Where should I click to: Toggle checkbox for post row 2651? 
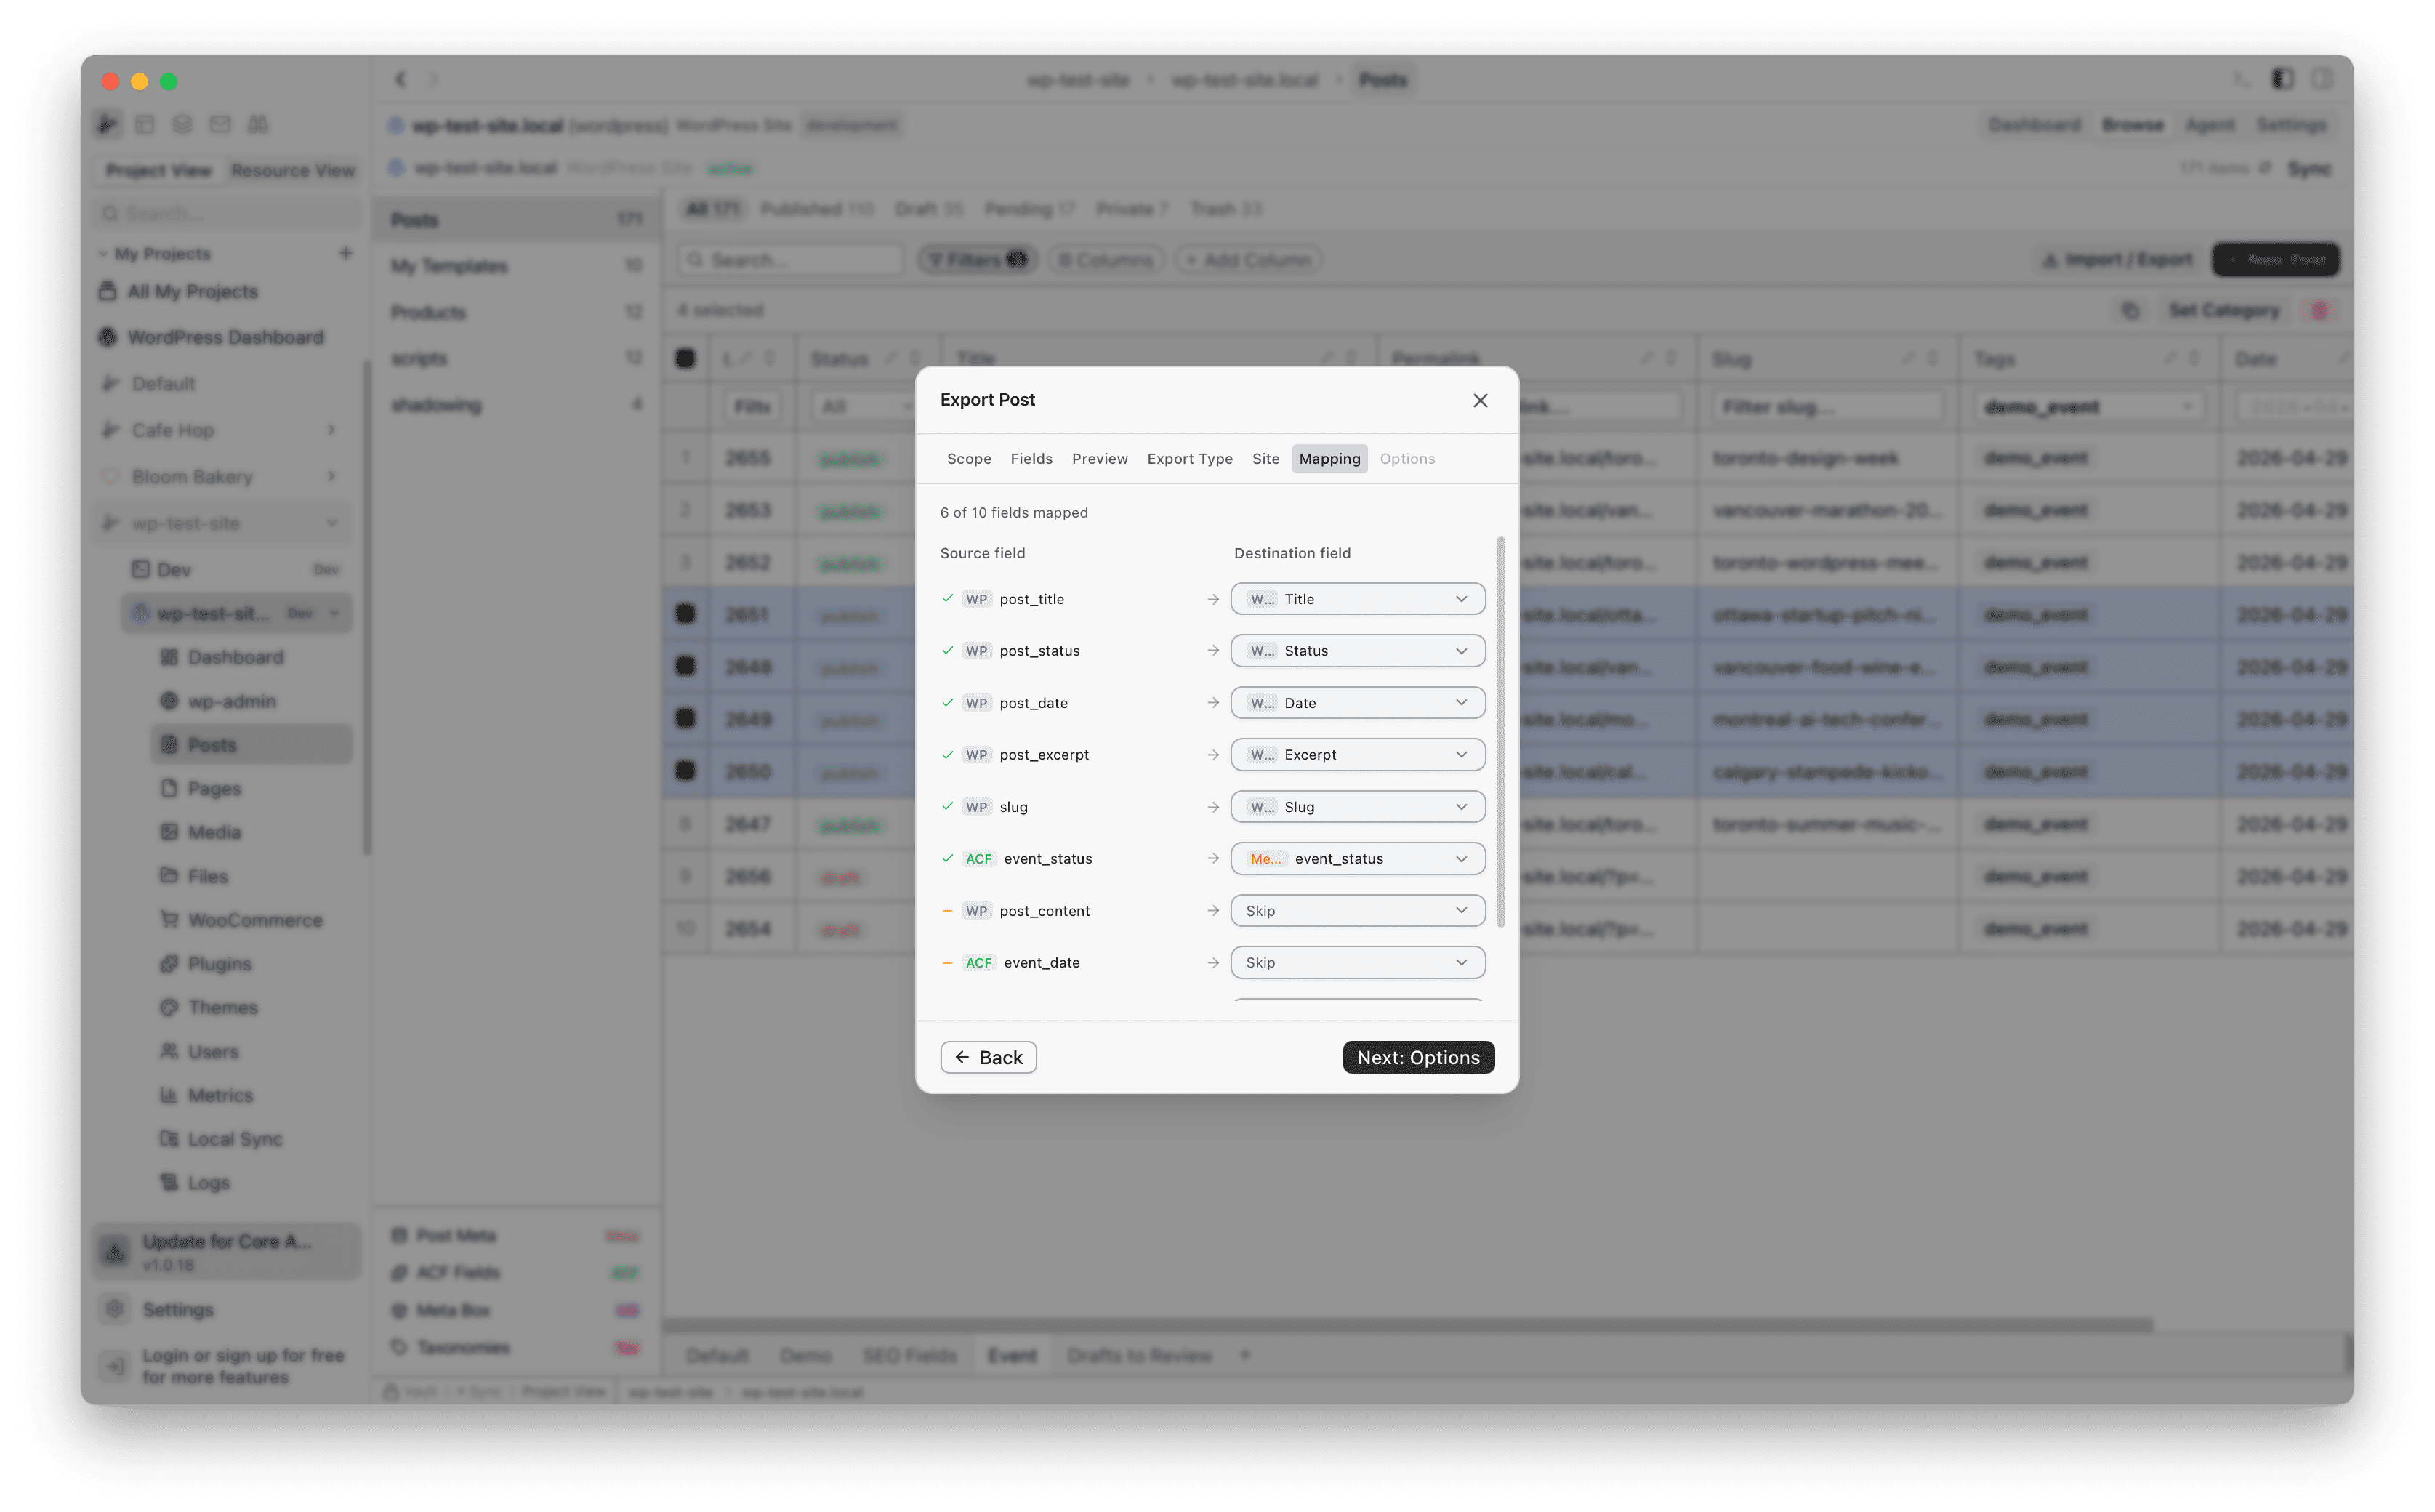point(685,614)
